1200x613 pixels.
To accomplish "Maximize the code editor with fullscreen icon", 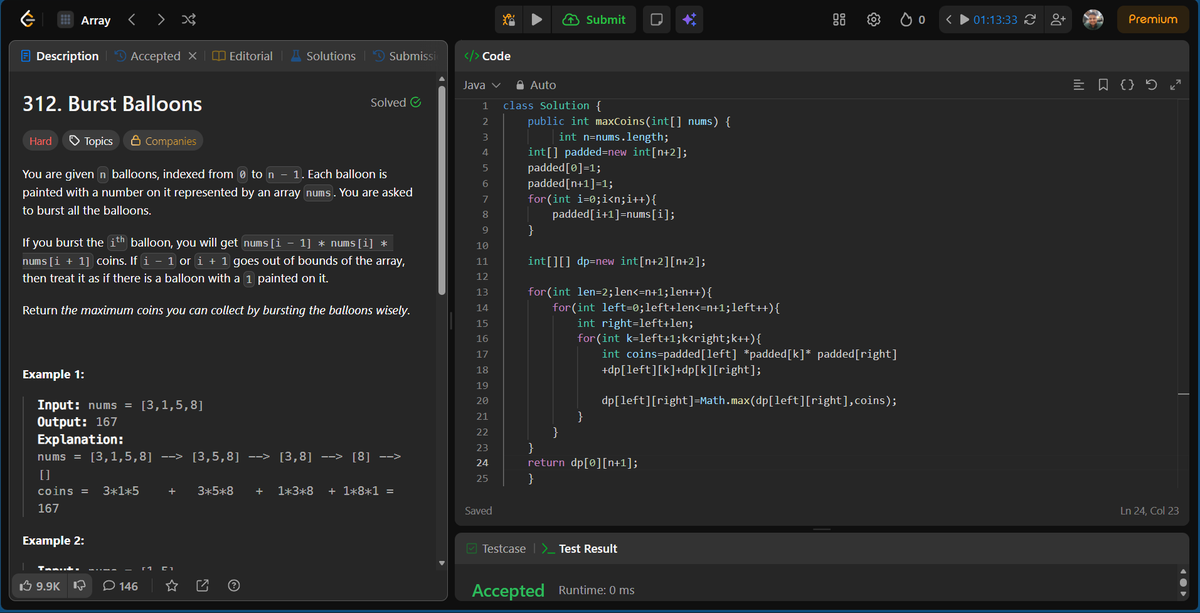I will 1175,85.
